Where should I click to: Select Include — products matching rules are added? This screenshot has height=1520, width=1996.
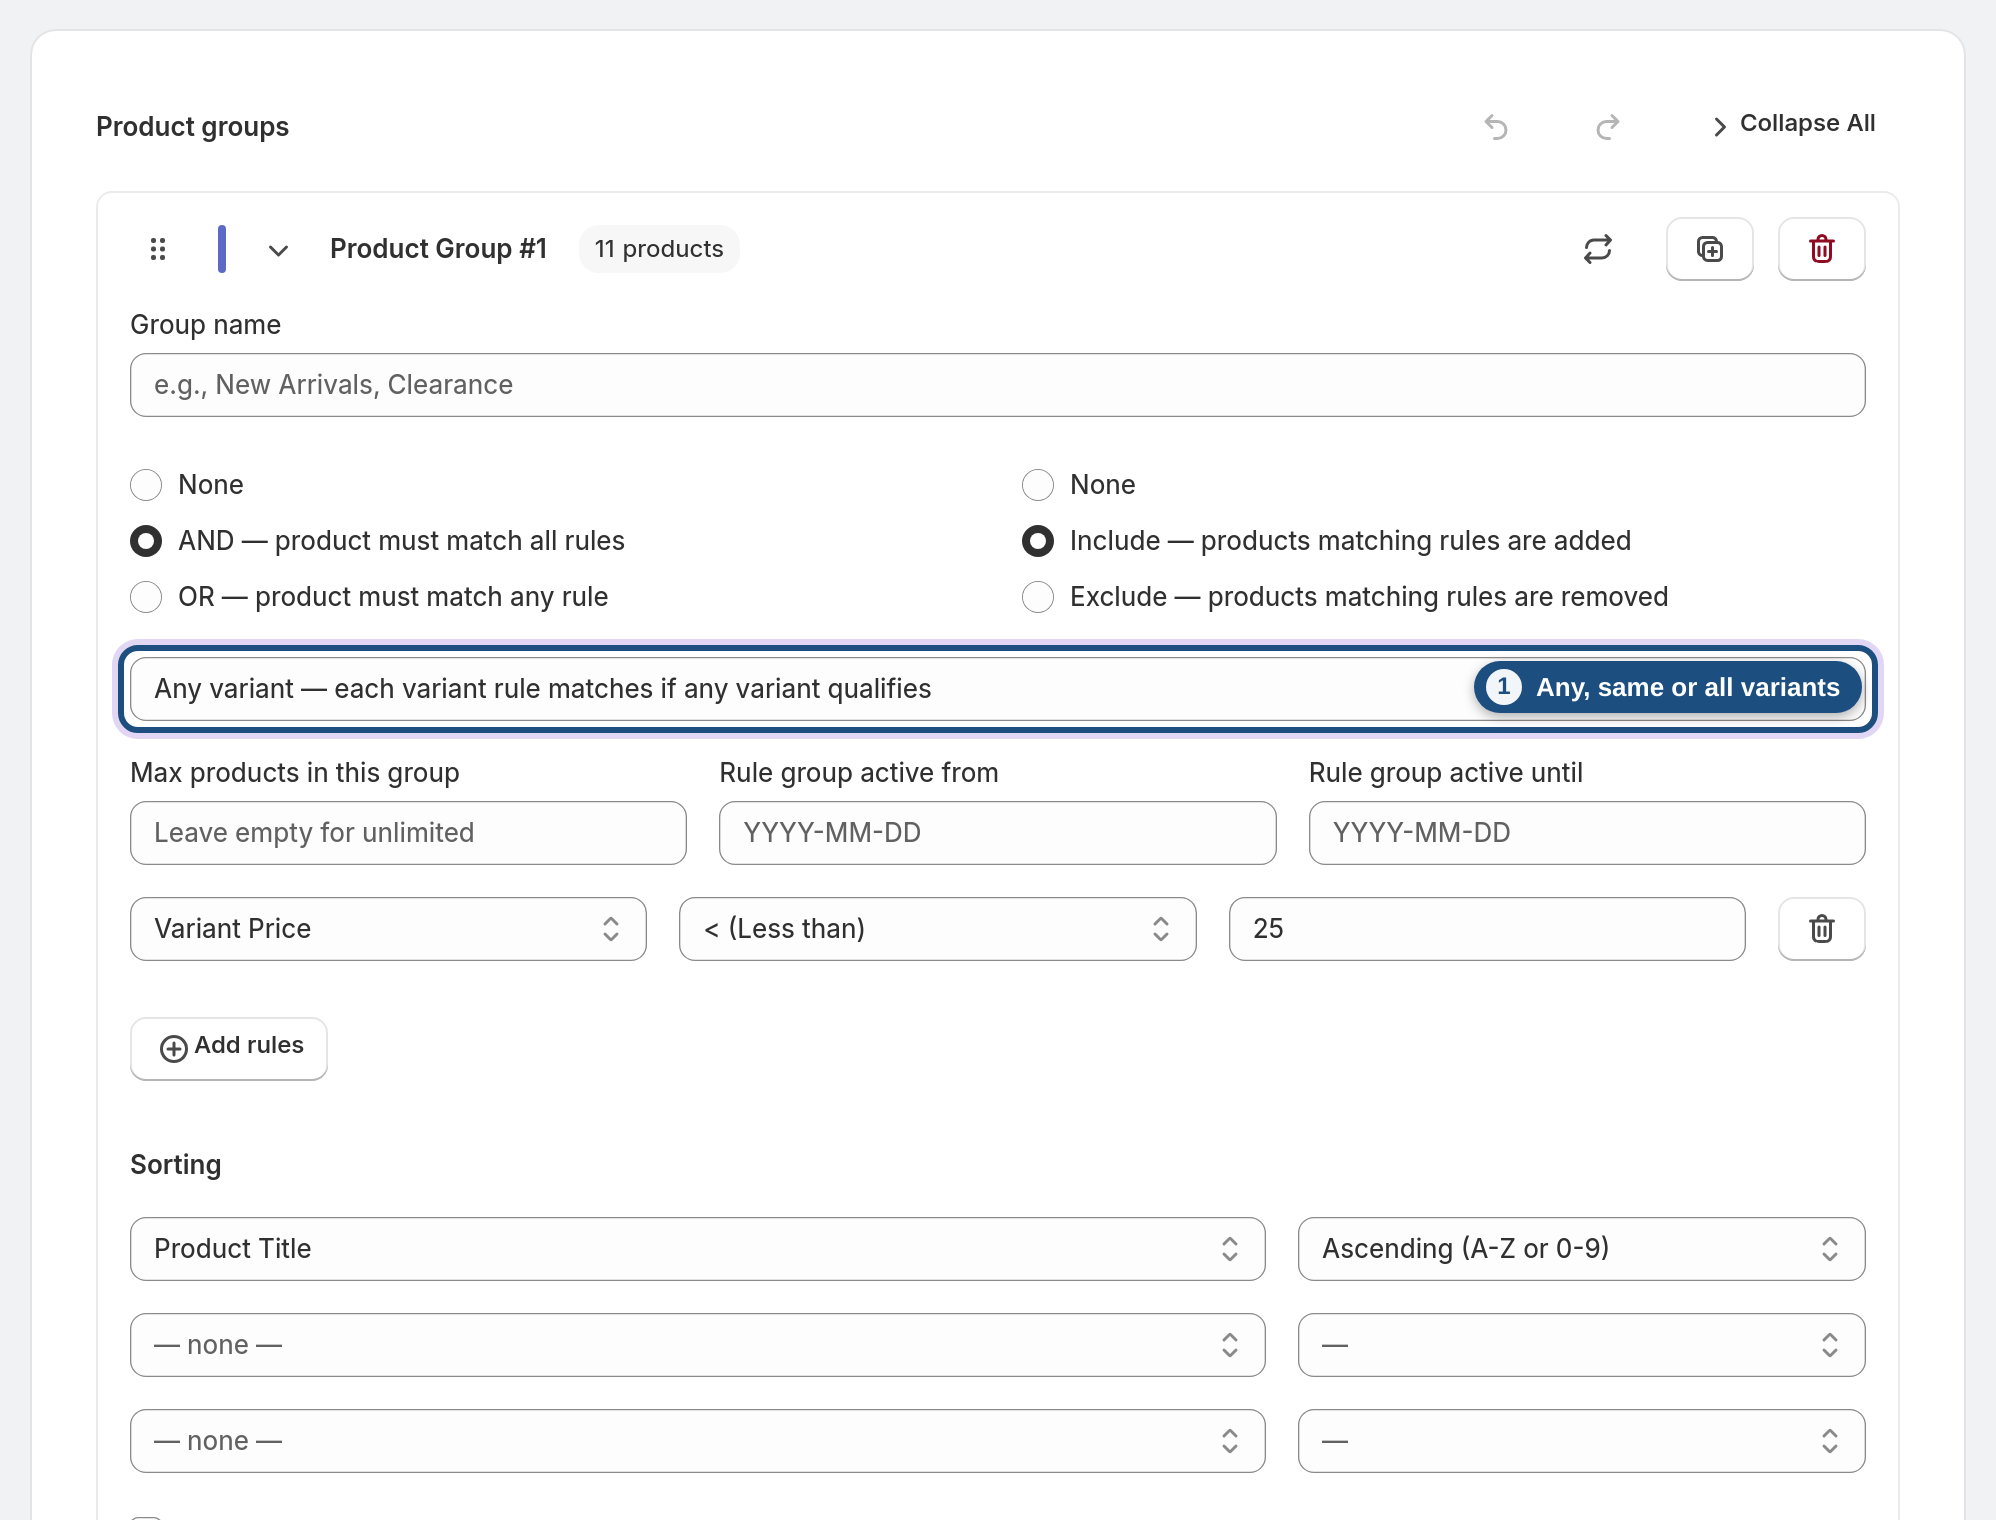[x=1327, y=541]
